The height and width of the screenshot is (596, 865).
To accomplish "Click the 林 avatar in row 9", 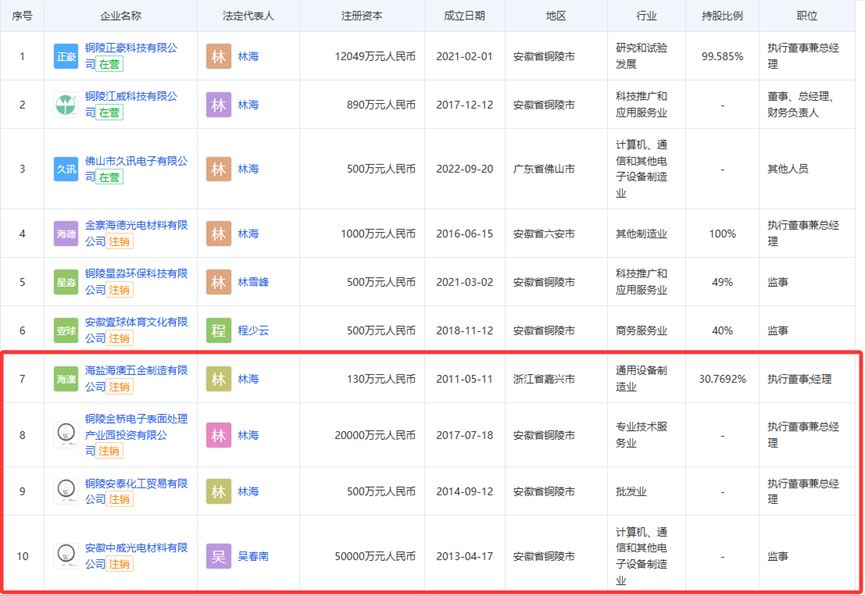I will point(218,491).
